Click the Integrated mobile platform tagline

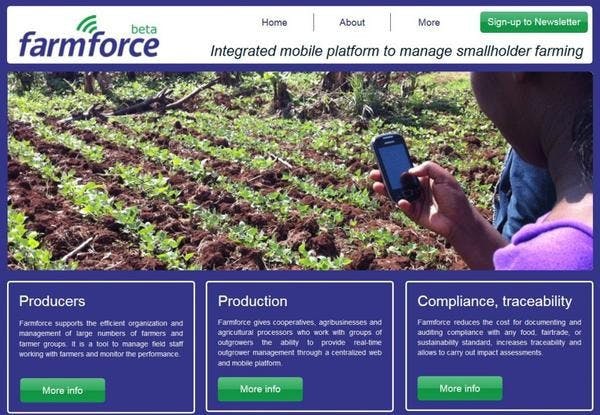click(397, 51)
